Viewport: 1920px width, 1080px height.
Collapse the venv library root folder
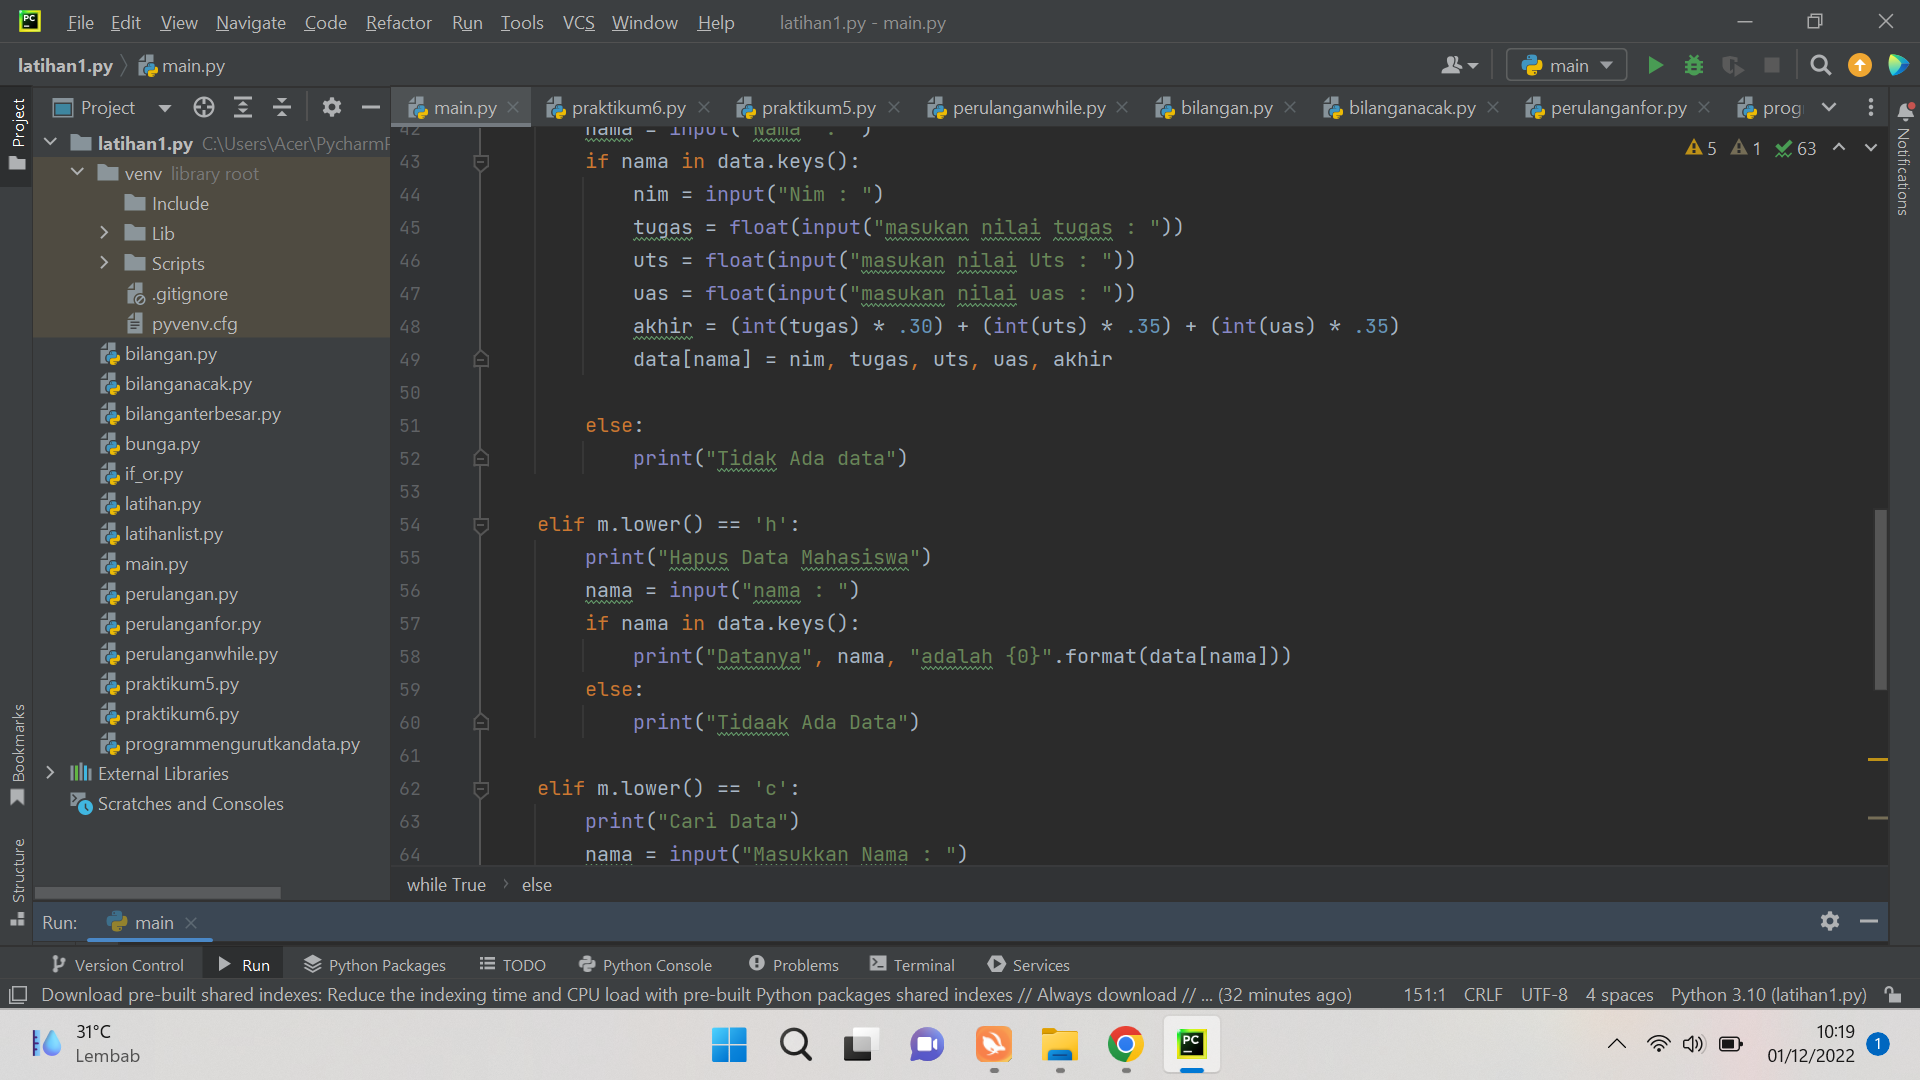(x=77, y=173)
